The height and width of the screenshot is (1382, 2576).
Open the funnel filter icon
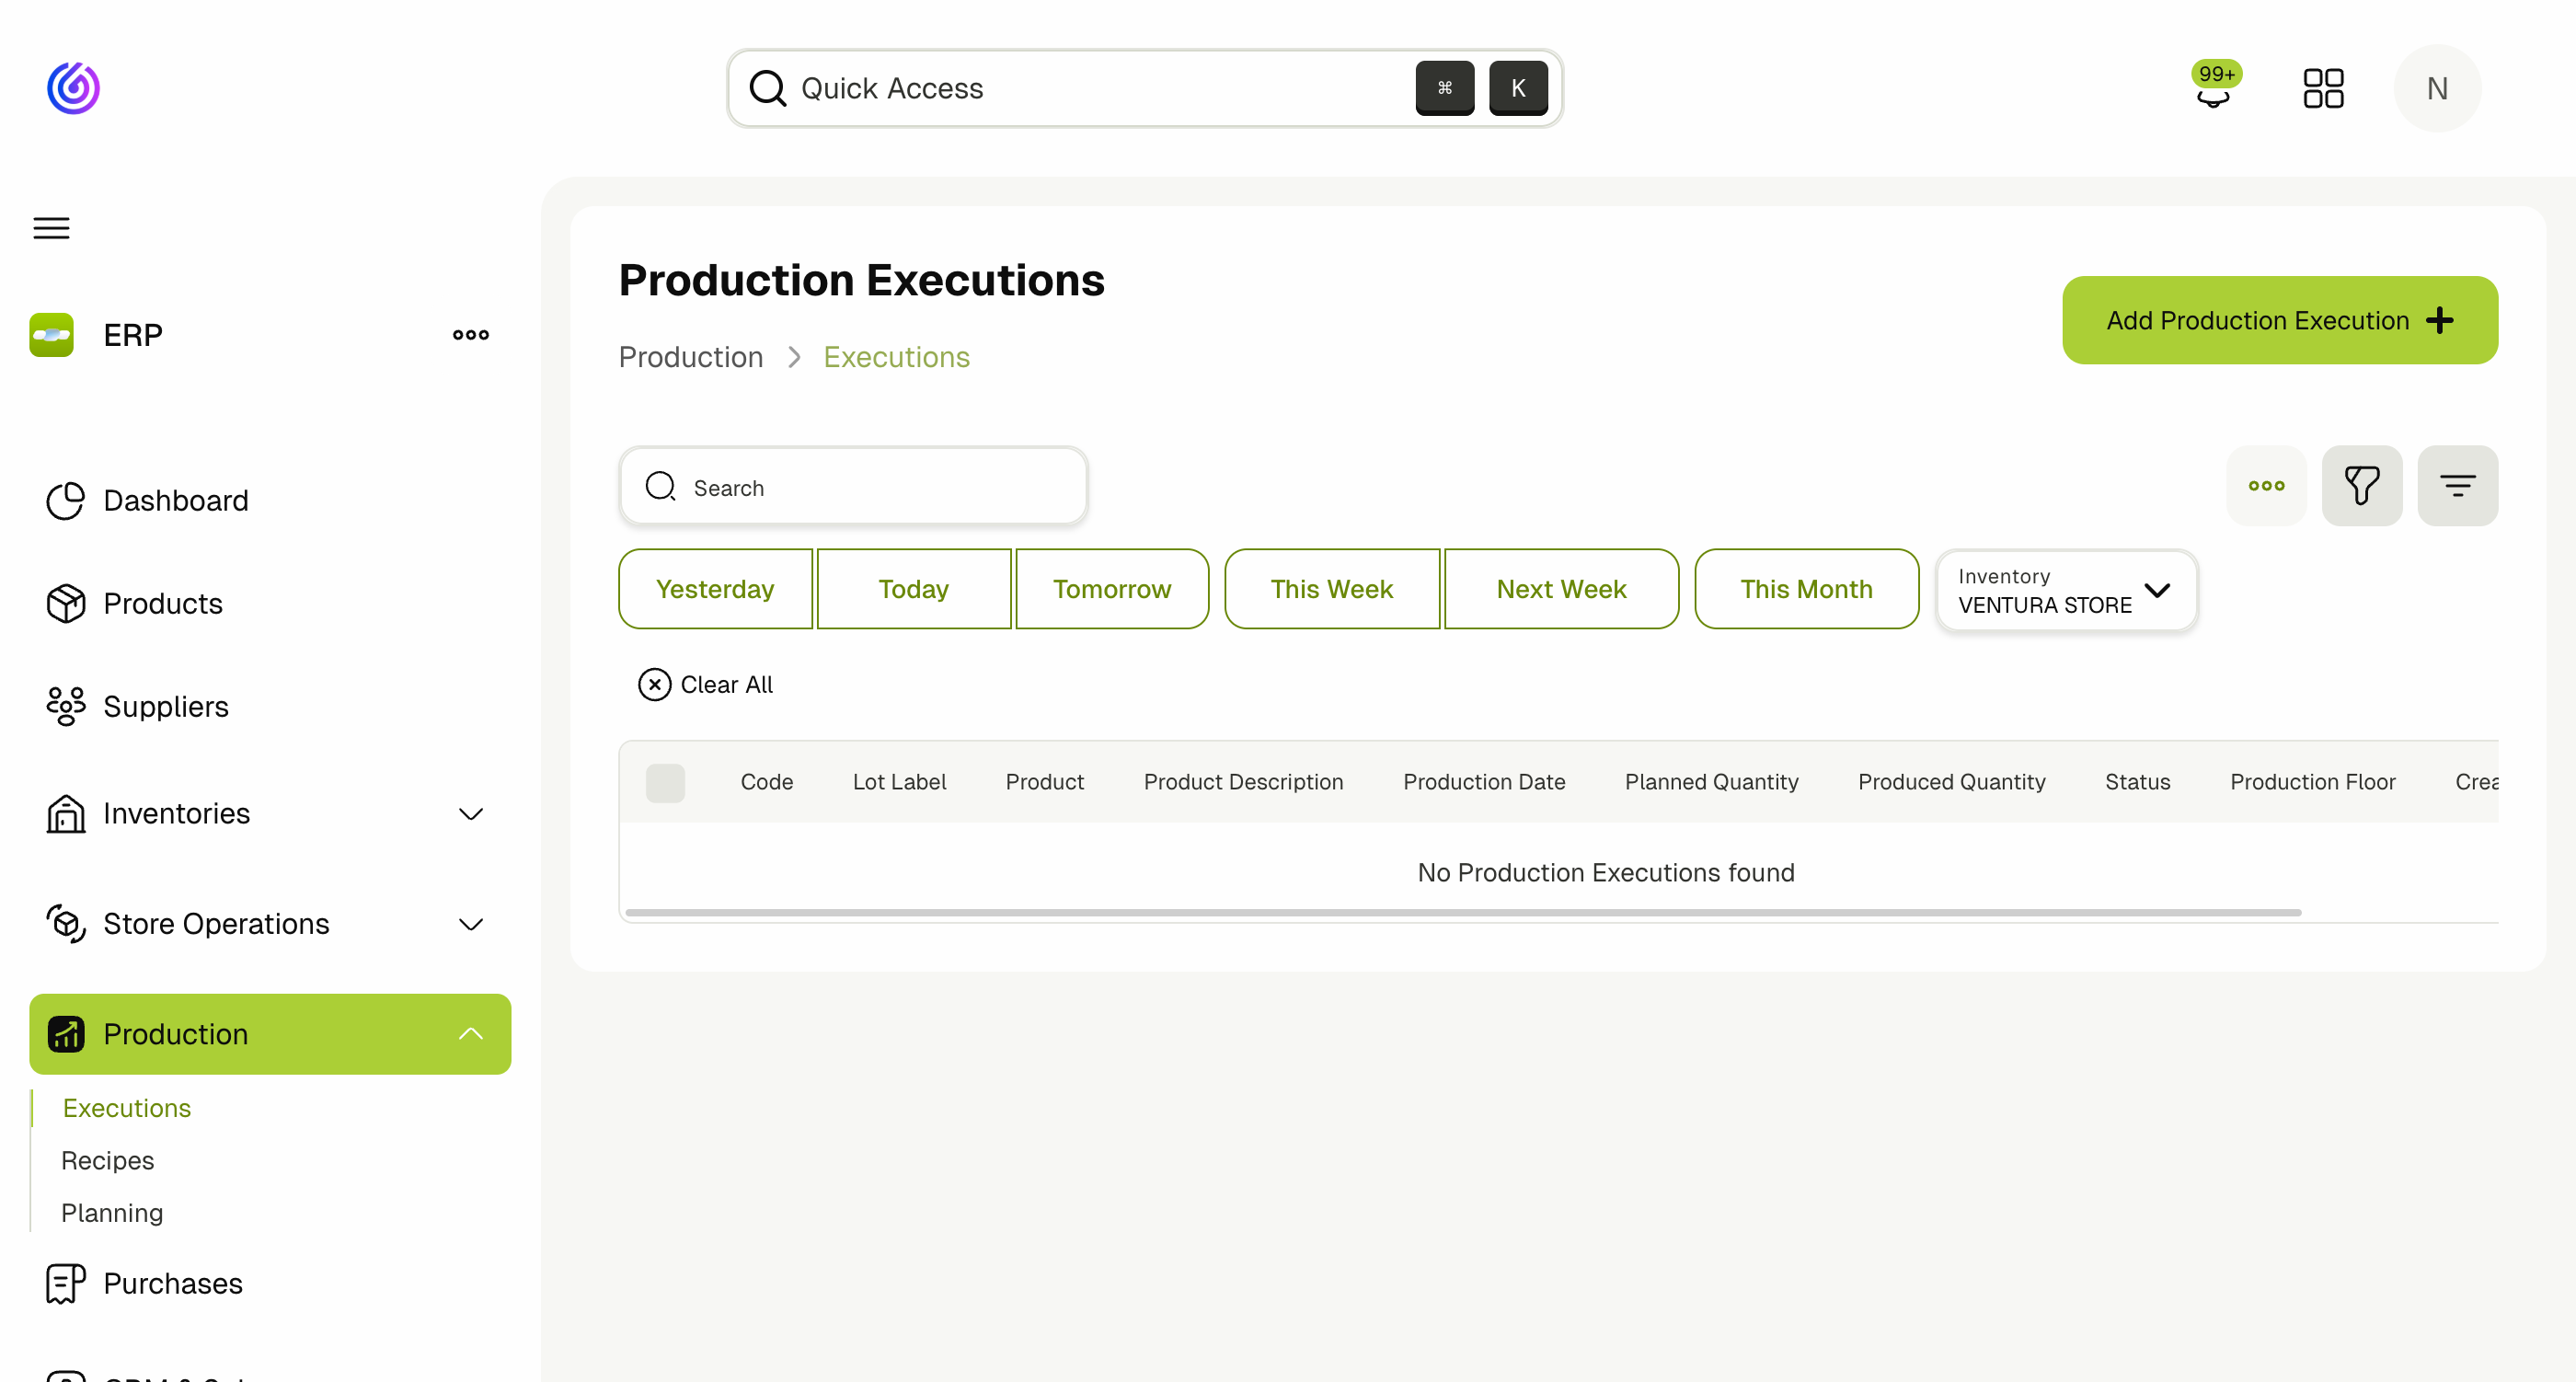2362,486
